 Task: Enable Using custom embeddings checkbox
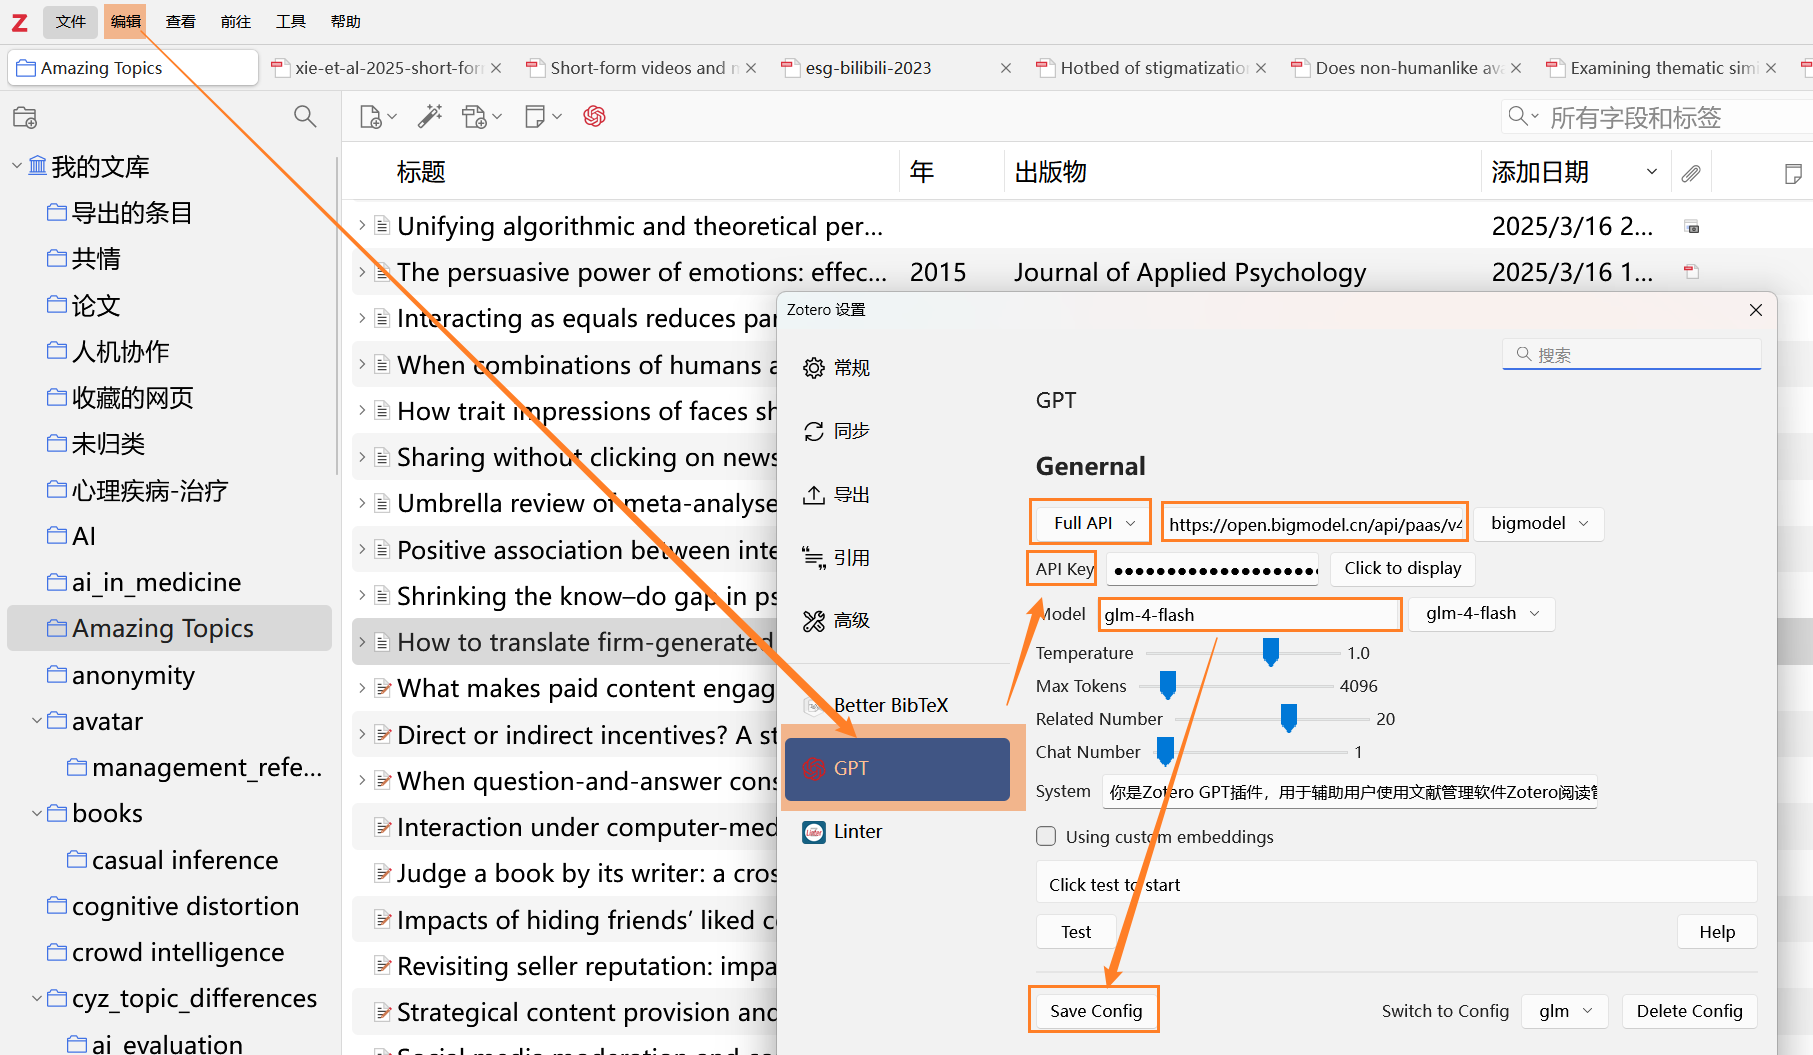point(1046,837)
